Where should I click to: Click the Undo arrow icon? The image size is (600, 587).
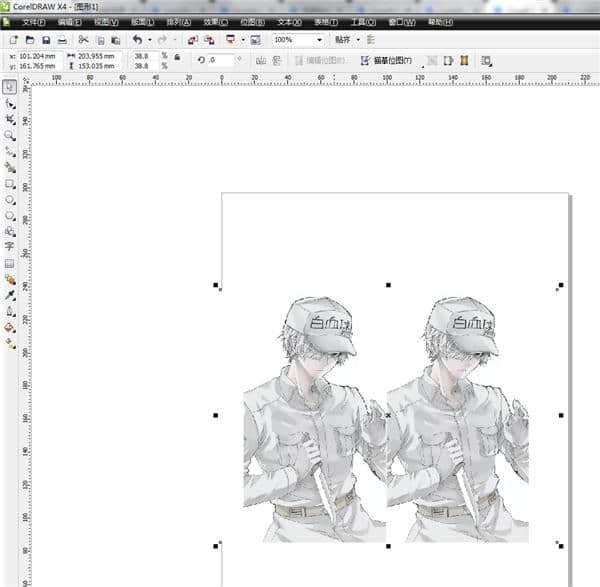pos(137,40)
